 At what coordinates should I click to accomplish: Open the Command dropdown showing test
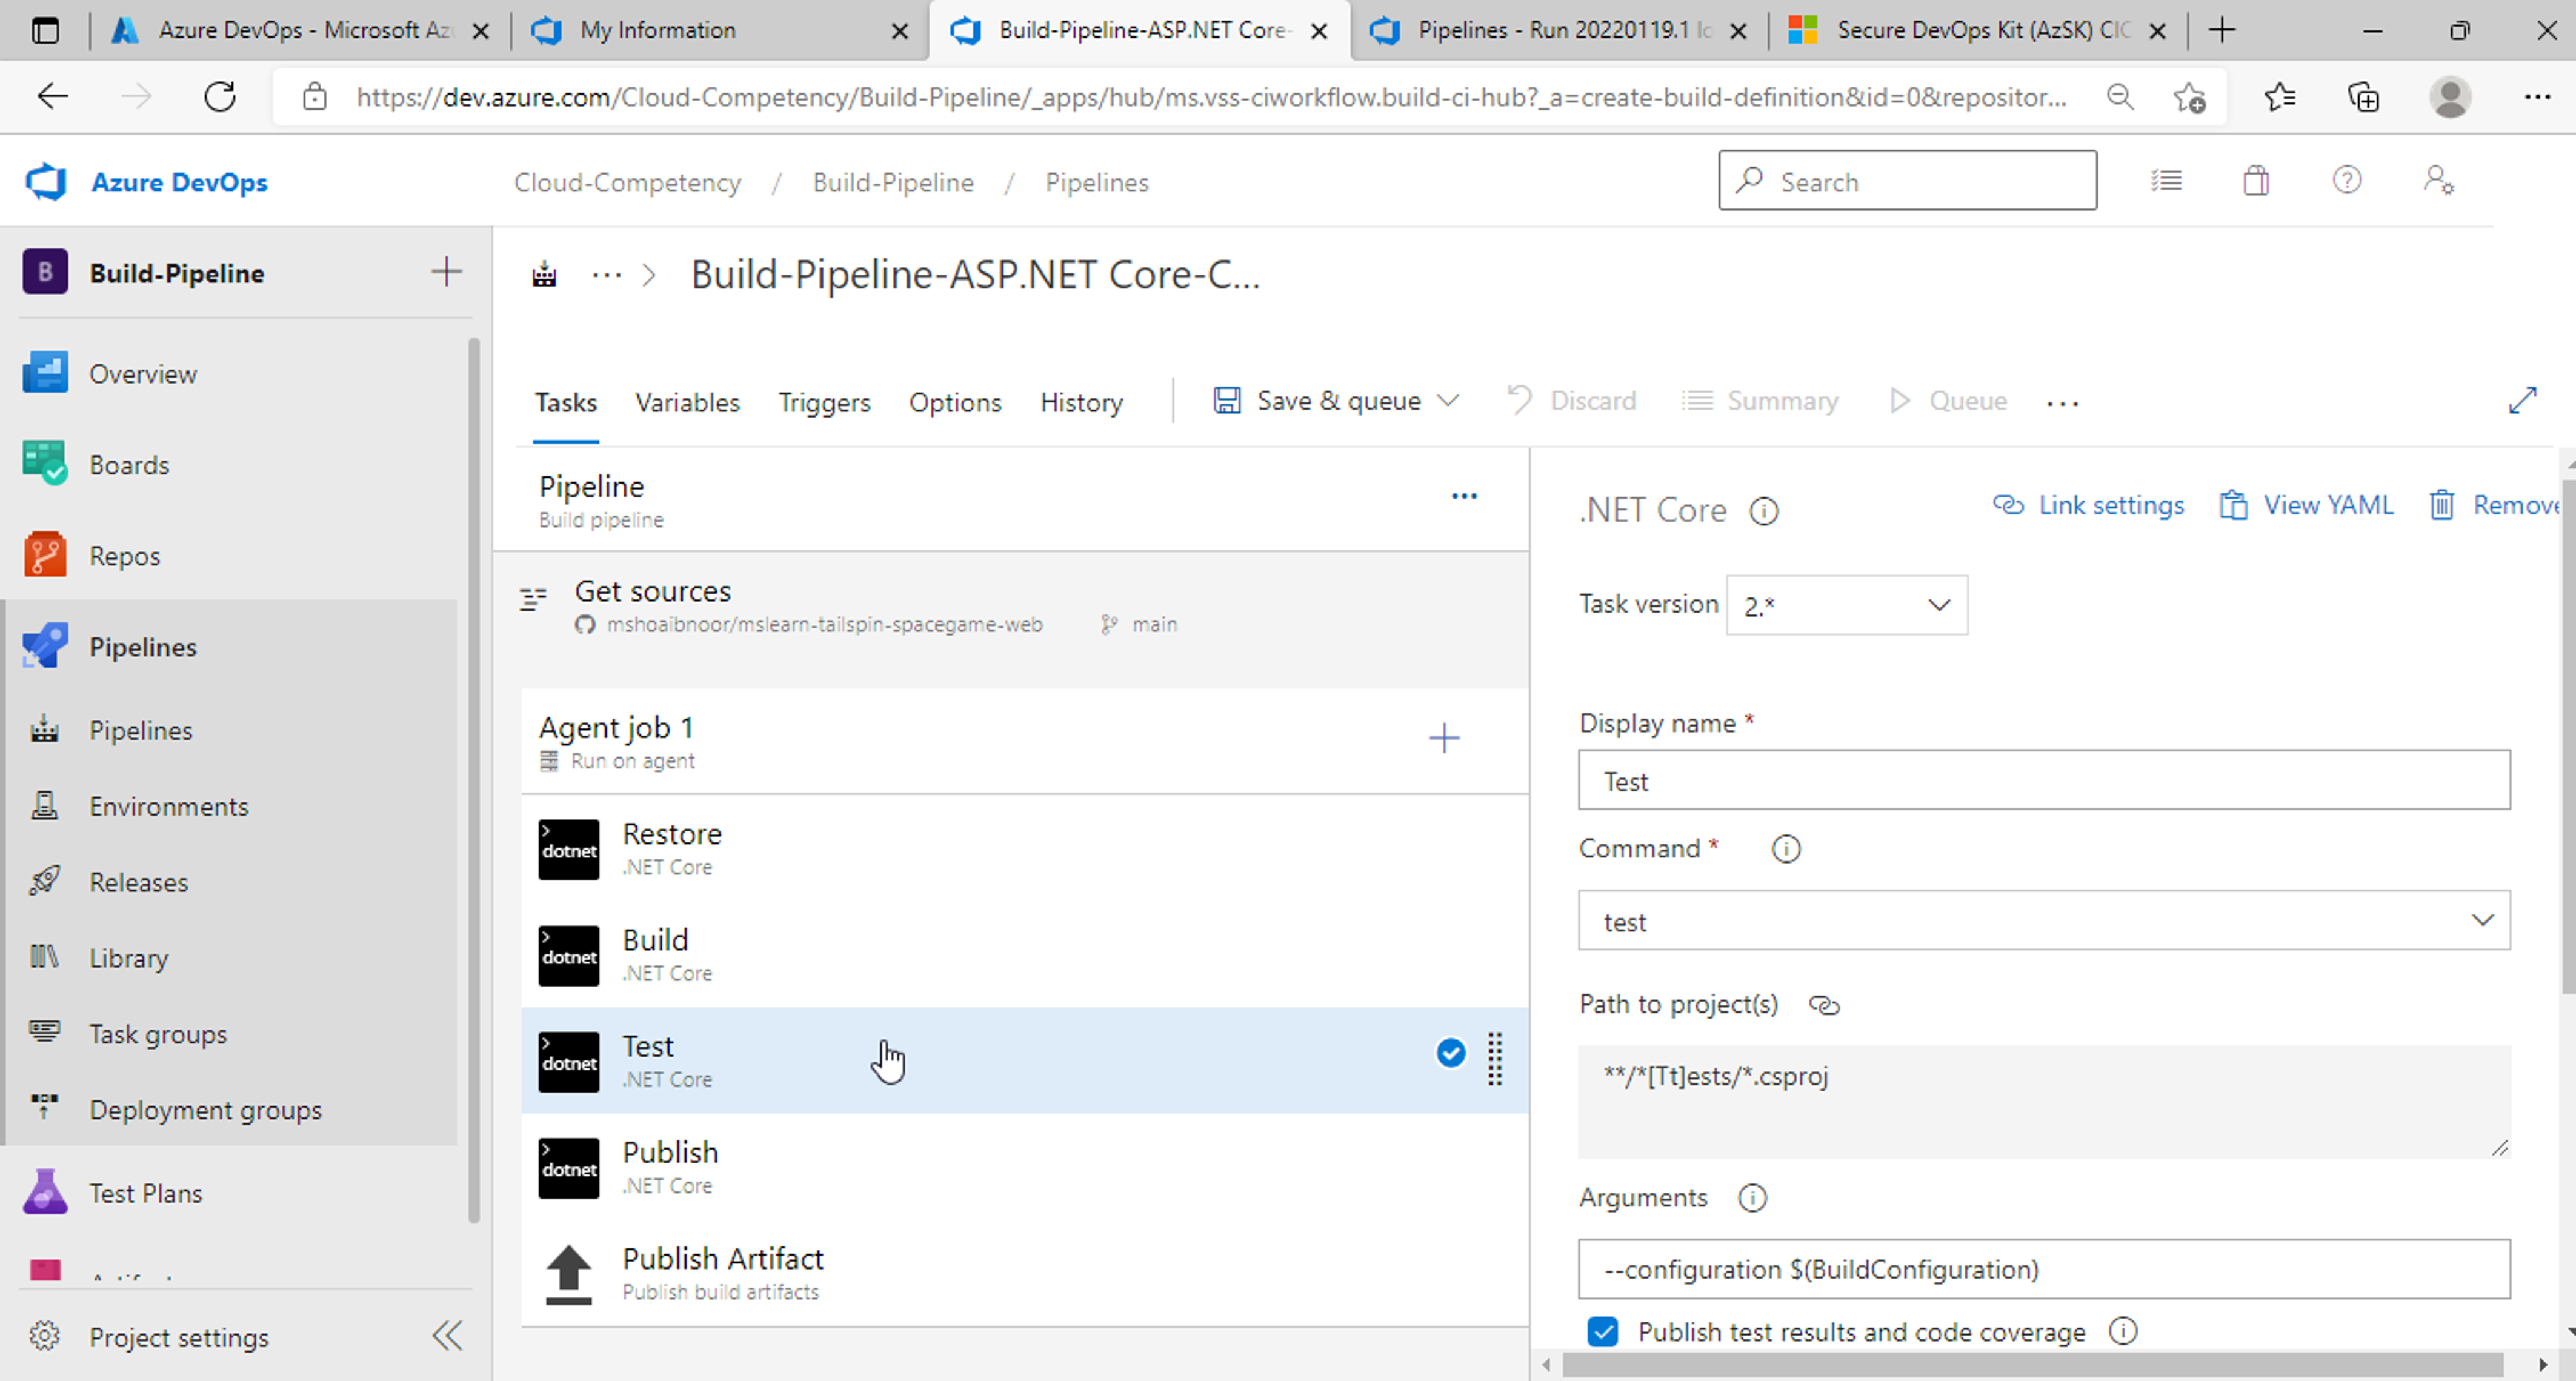point(2044,920)
